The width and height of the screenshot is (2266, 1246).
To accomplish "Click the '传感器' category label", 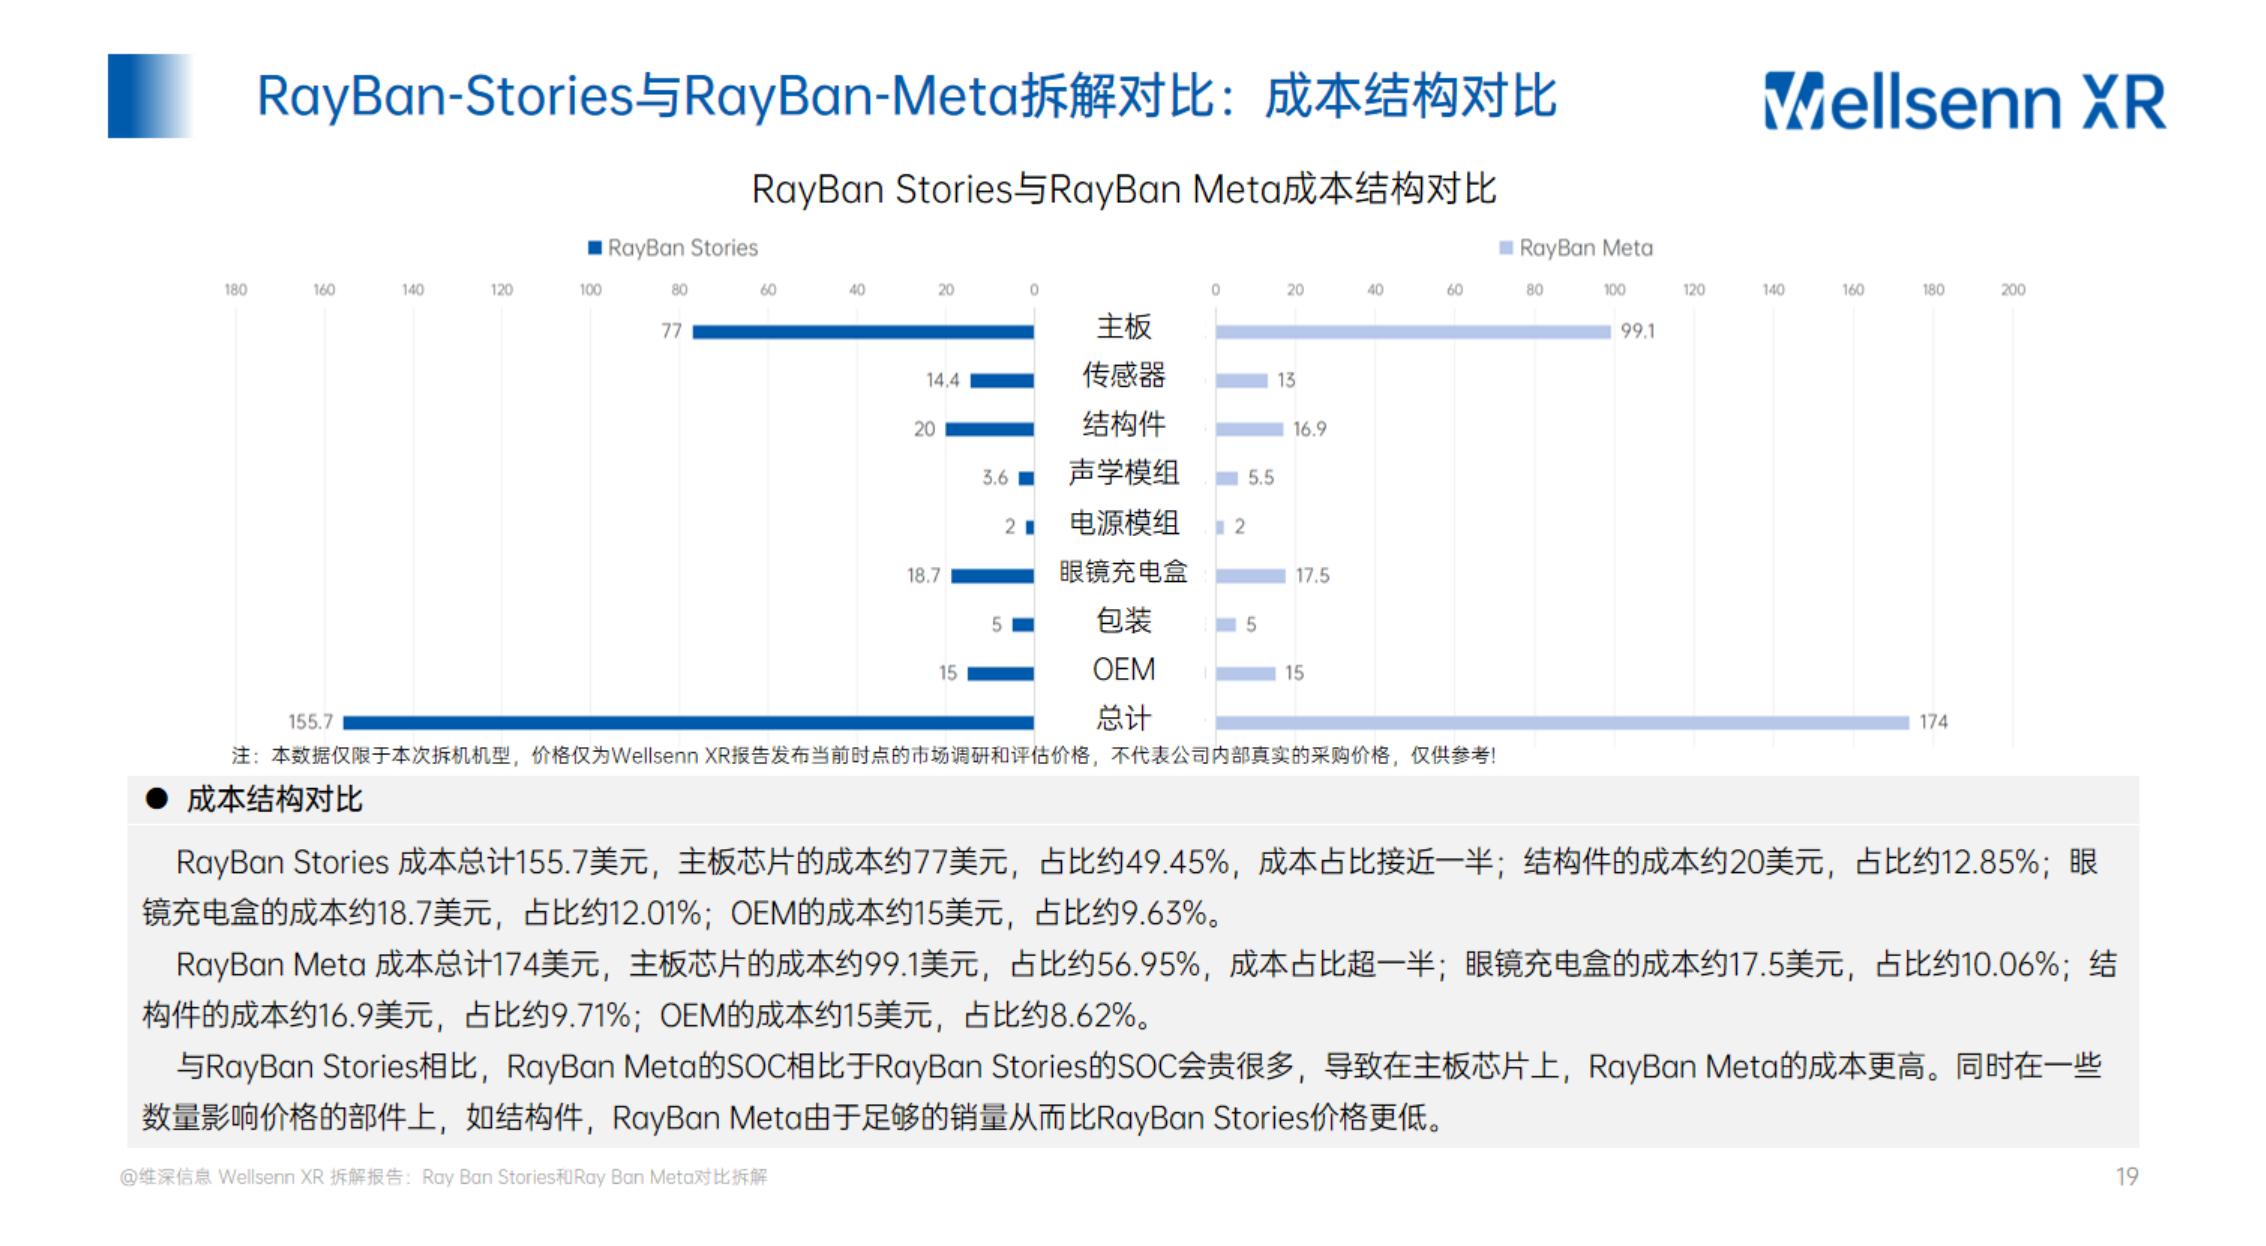I will tap(1124, 376).
